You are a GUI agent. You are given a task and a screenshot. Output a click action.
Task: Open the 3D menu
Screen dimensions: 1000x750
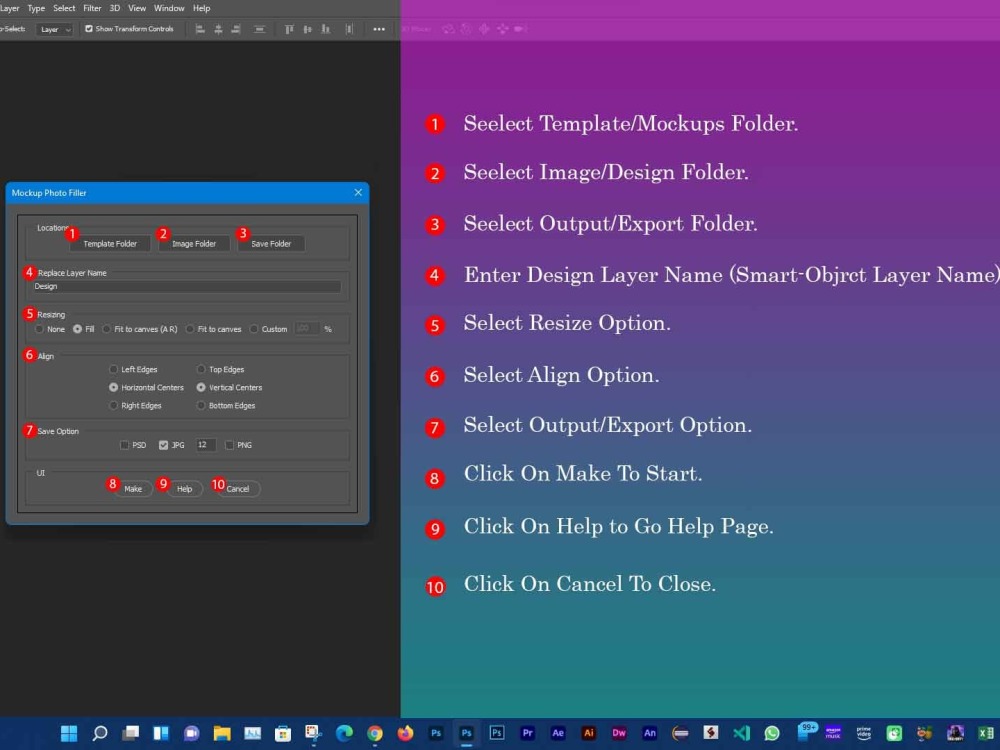115,8
